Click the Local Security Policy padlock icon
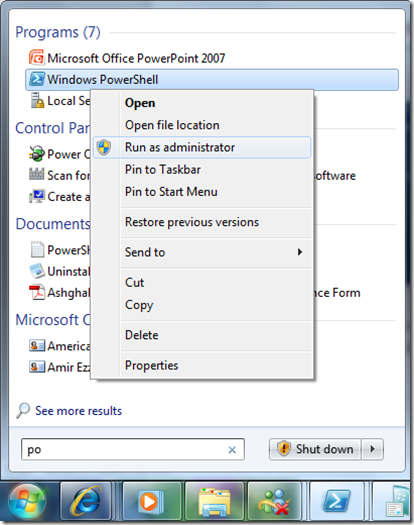Viewport: 414px width, 525px height. (37, 100)
